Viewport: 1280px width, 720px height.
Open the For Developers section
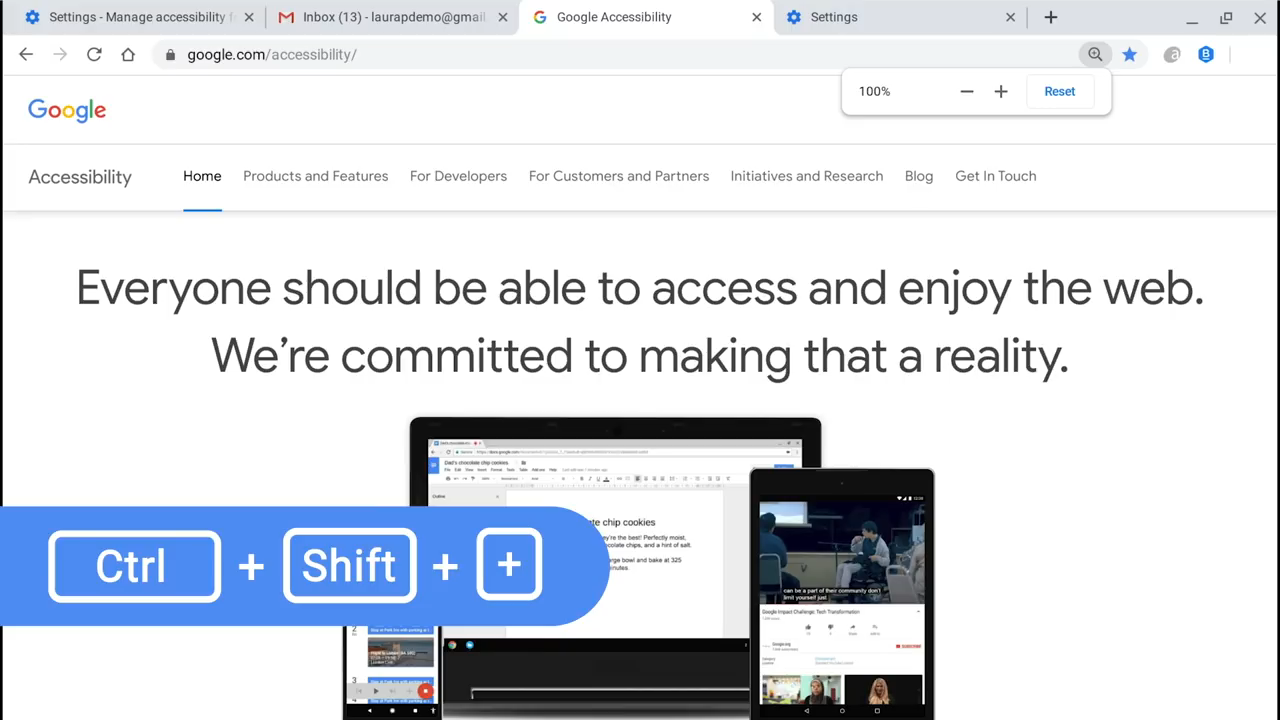click(x=458, y=176)
